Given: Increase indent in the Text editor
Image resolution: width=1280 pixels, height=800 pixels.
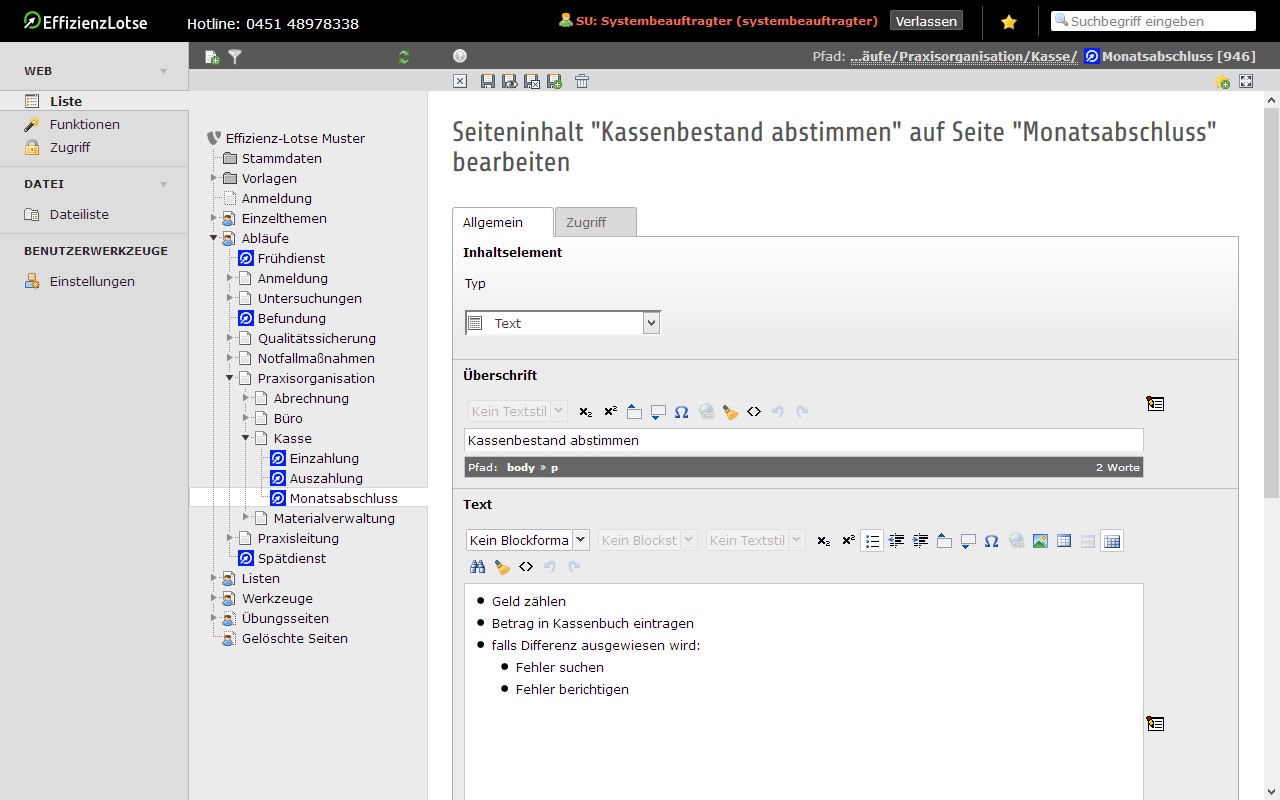Looking at the screenshot, I should 920,541.
